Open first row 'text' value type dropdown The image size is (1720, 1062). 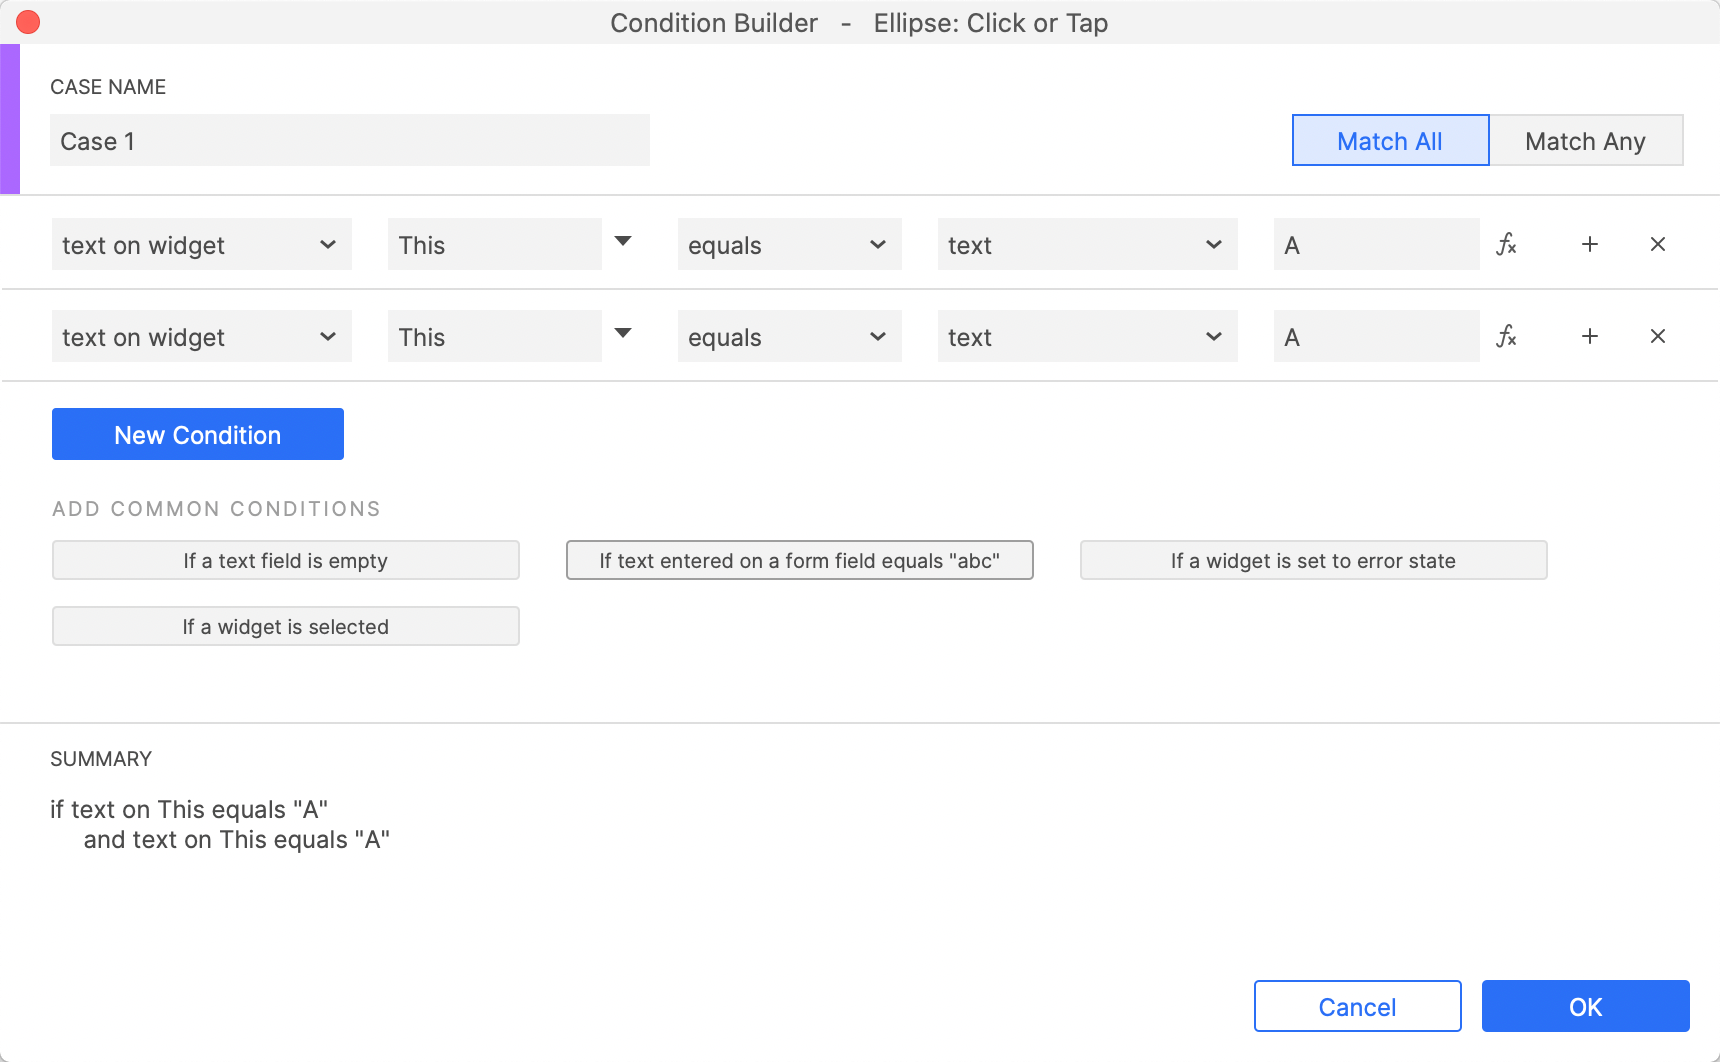click(x=1087, y=244)
